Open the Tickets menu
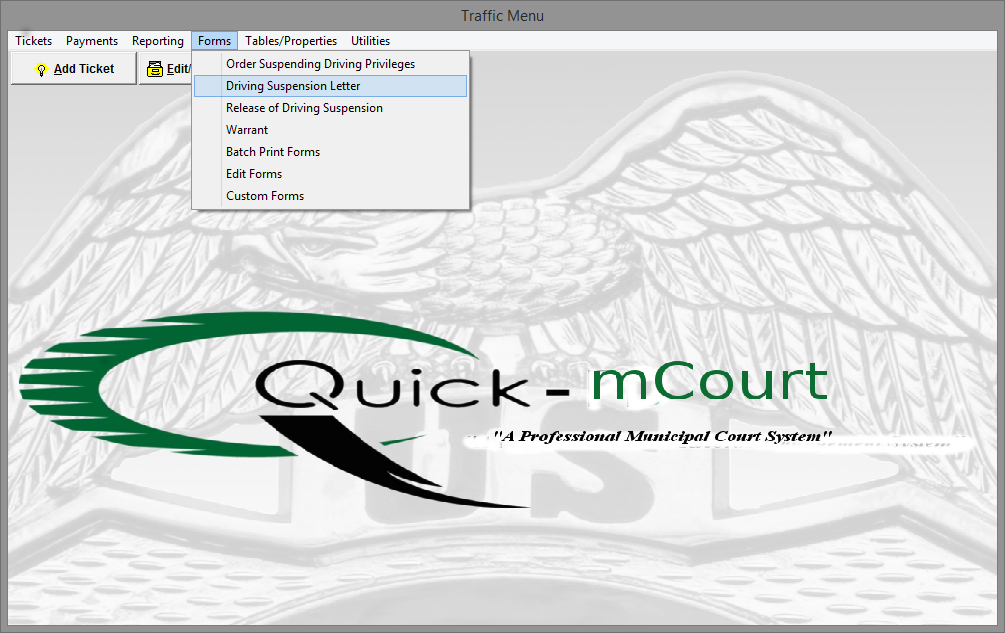Viewport: 1005px width, 633px height. click(33, 41)
